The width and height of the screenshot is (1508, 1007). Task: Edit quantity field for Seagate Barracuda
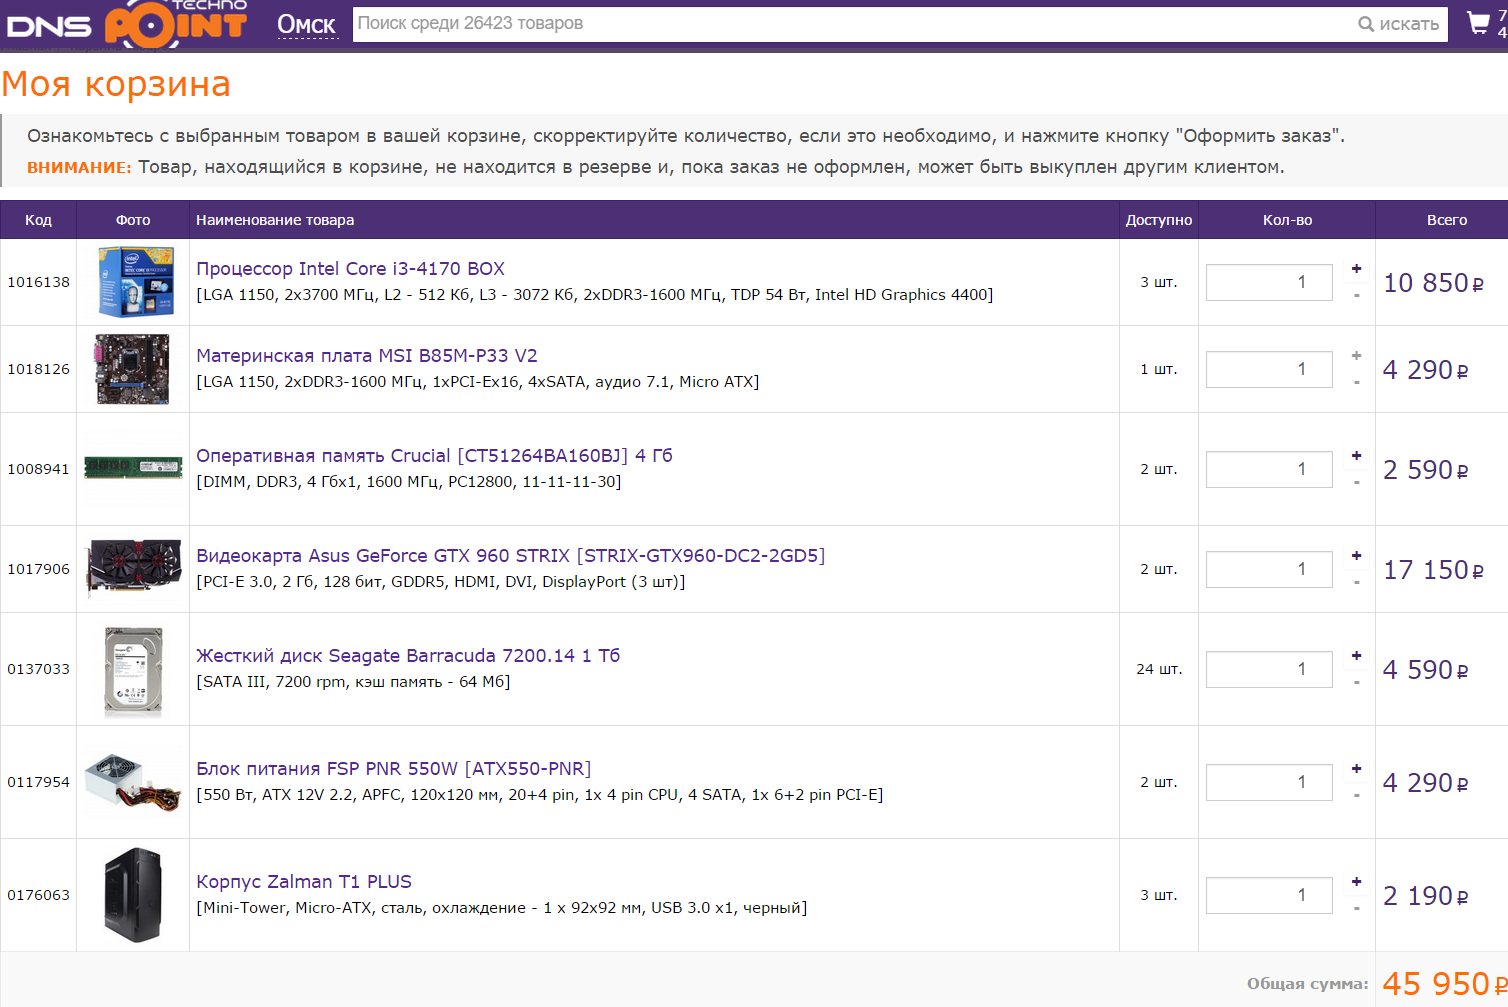coord(1269,669)
